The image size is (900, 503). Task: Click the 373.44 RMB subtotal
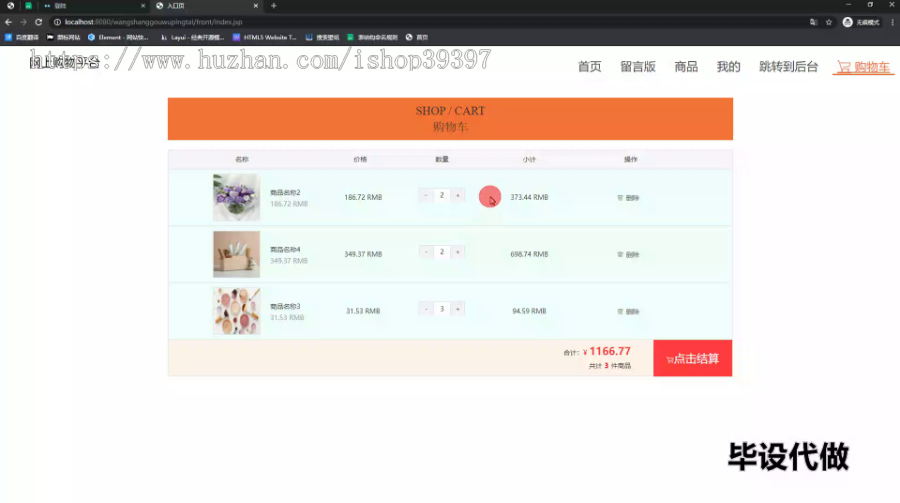pyautogui.click(x=529, y=197)
